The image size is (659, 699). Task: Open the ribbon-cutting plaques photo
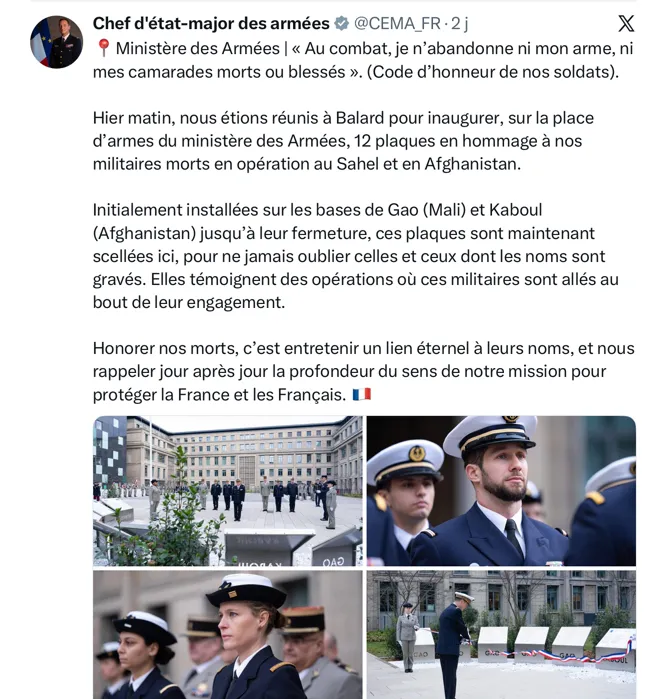pos(501,635)
